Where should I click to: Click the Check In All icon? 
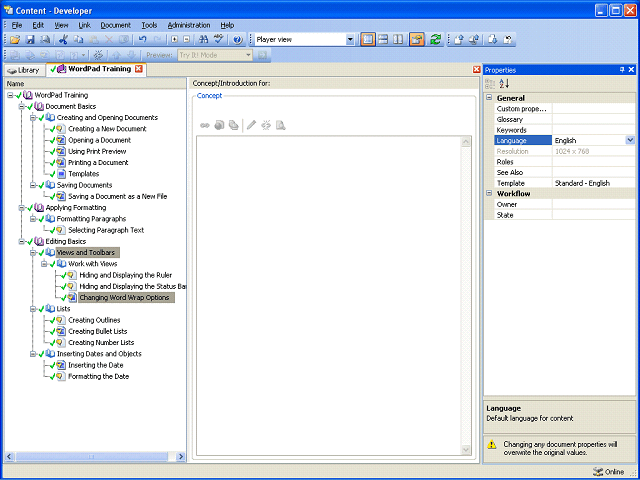(474, 40)
